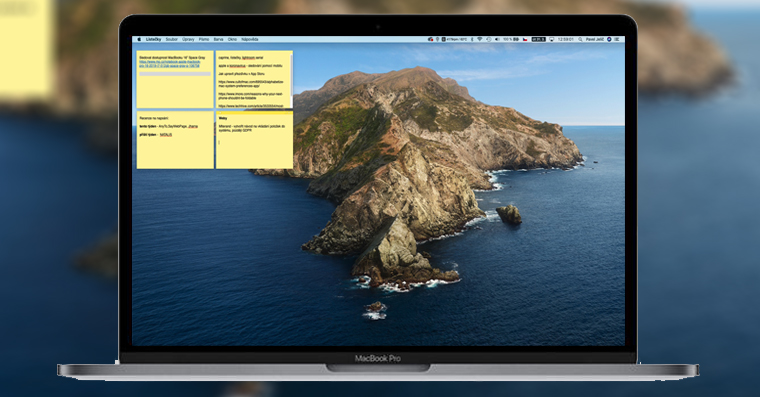Switch keyboard input via Czech flag icon

pyautogui.click(x=525, y=39)
